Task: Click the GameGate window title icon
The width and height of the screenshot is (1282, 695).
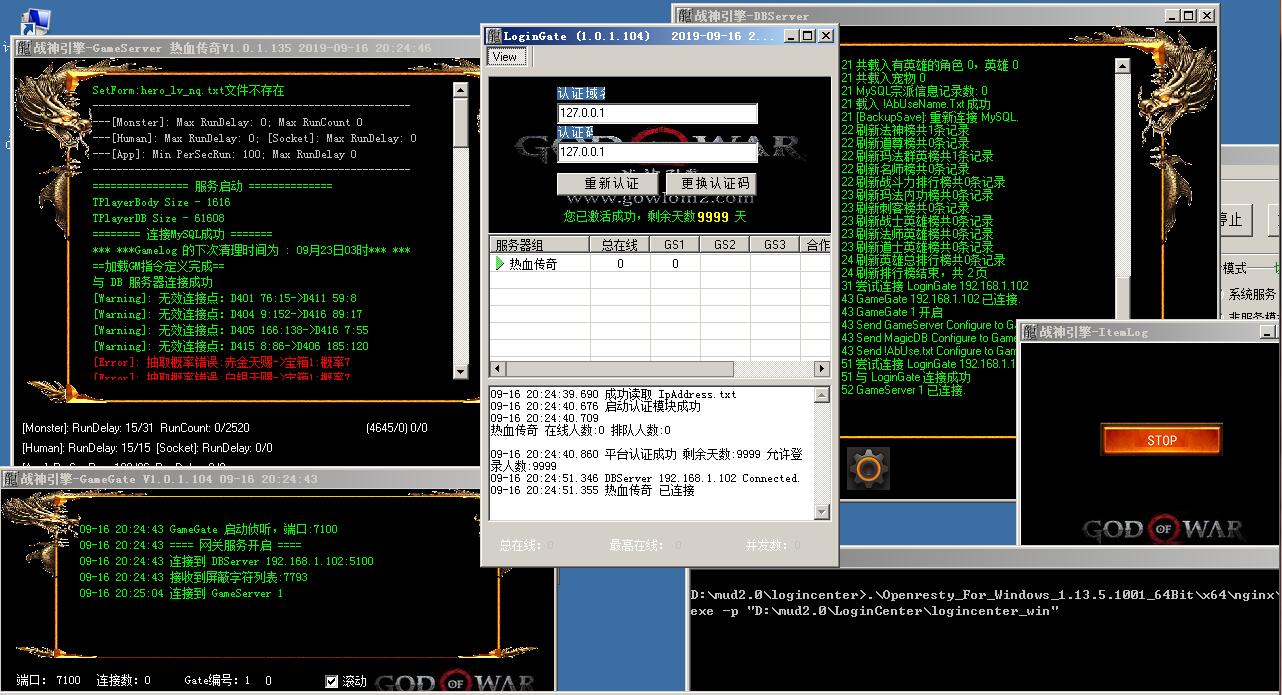Action: (11, 479)
